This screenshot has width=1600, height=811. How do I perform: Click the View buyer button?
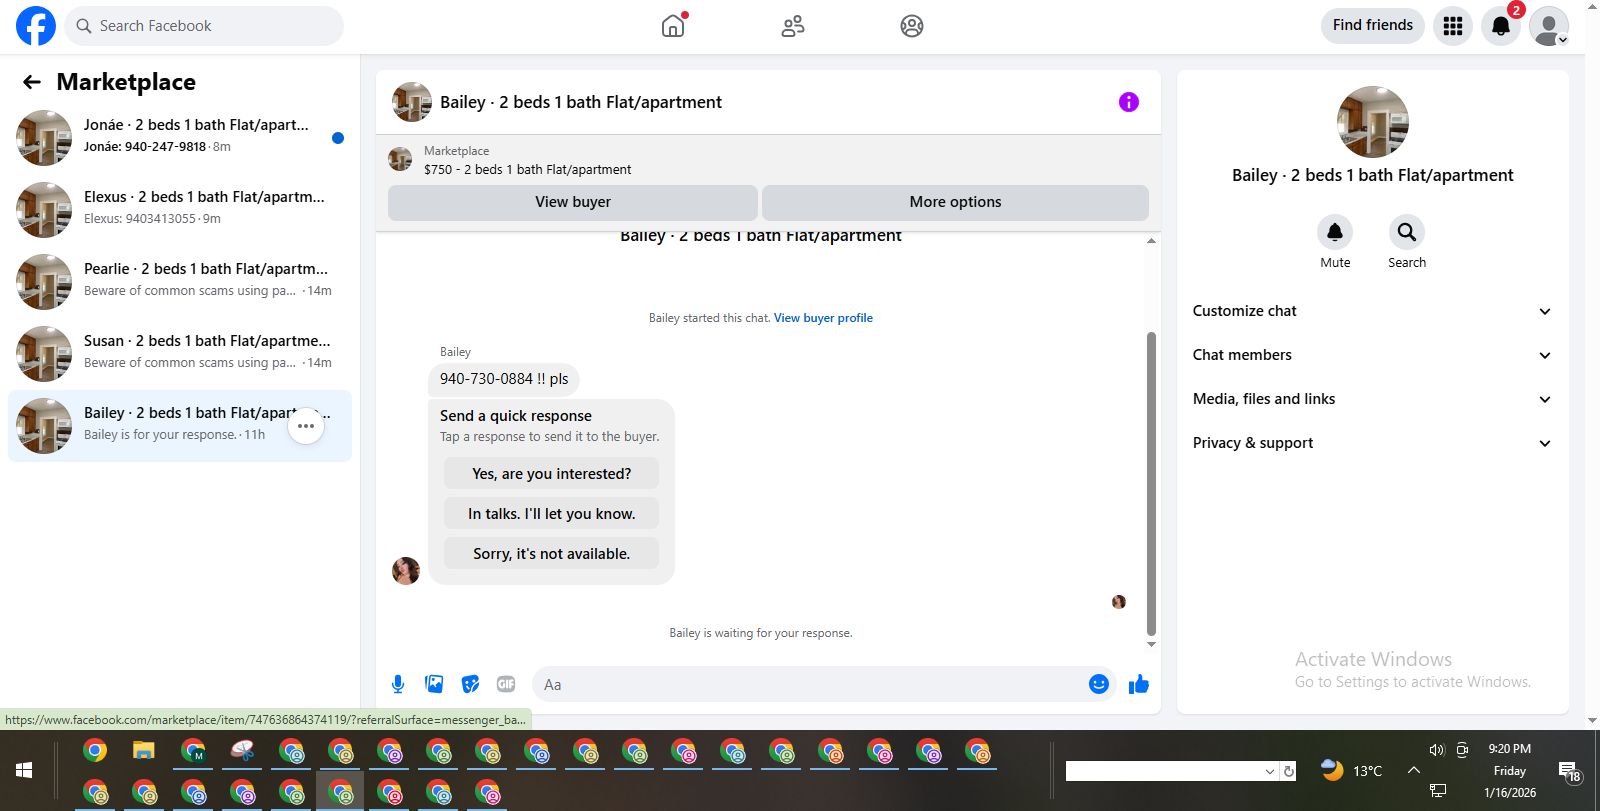click(x=573, y=202)
